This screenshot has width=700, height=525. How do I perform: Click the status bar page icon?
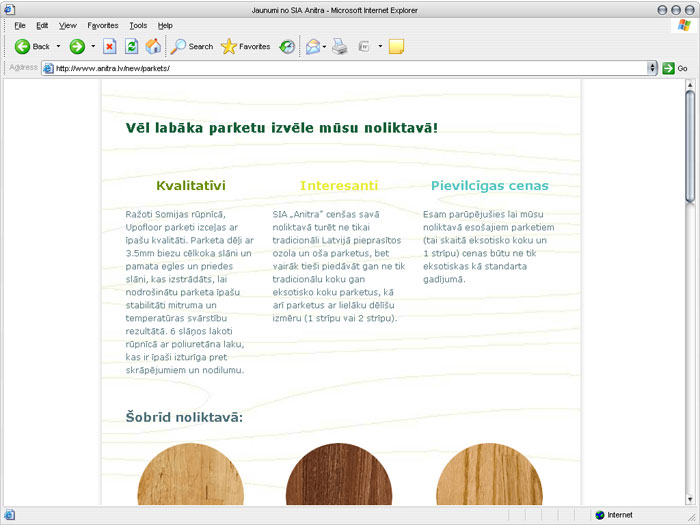[9, 515]
